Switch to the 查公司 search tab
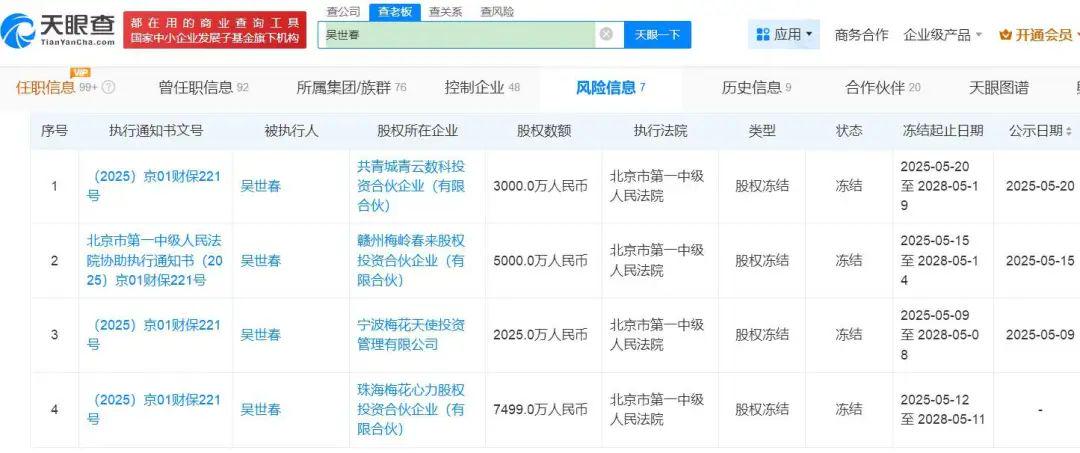The height and width of the screenshot is (453, 1080). click(x=343, y=12)
